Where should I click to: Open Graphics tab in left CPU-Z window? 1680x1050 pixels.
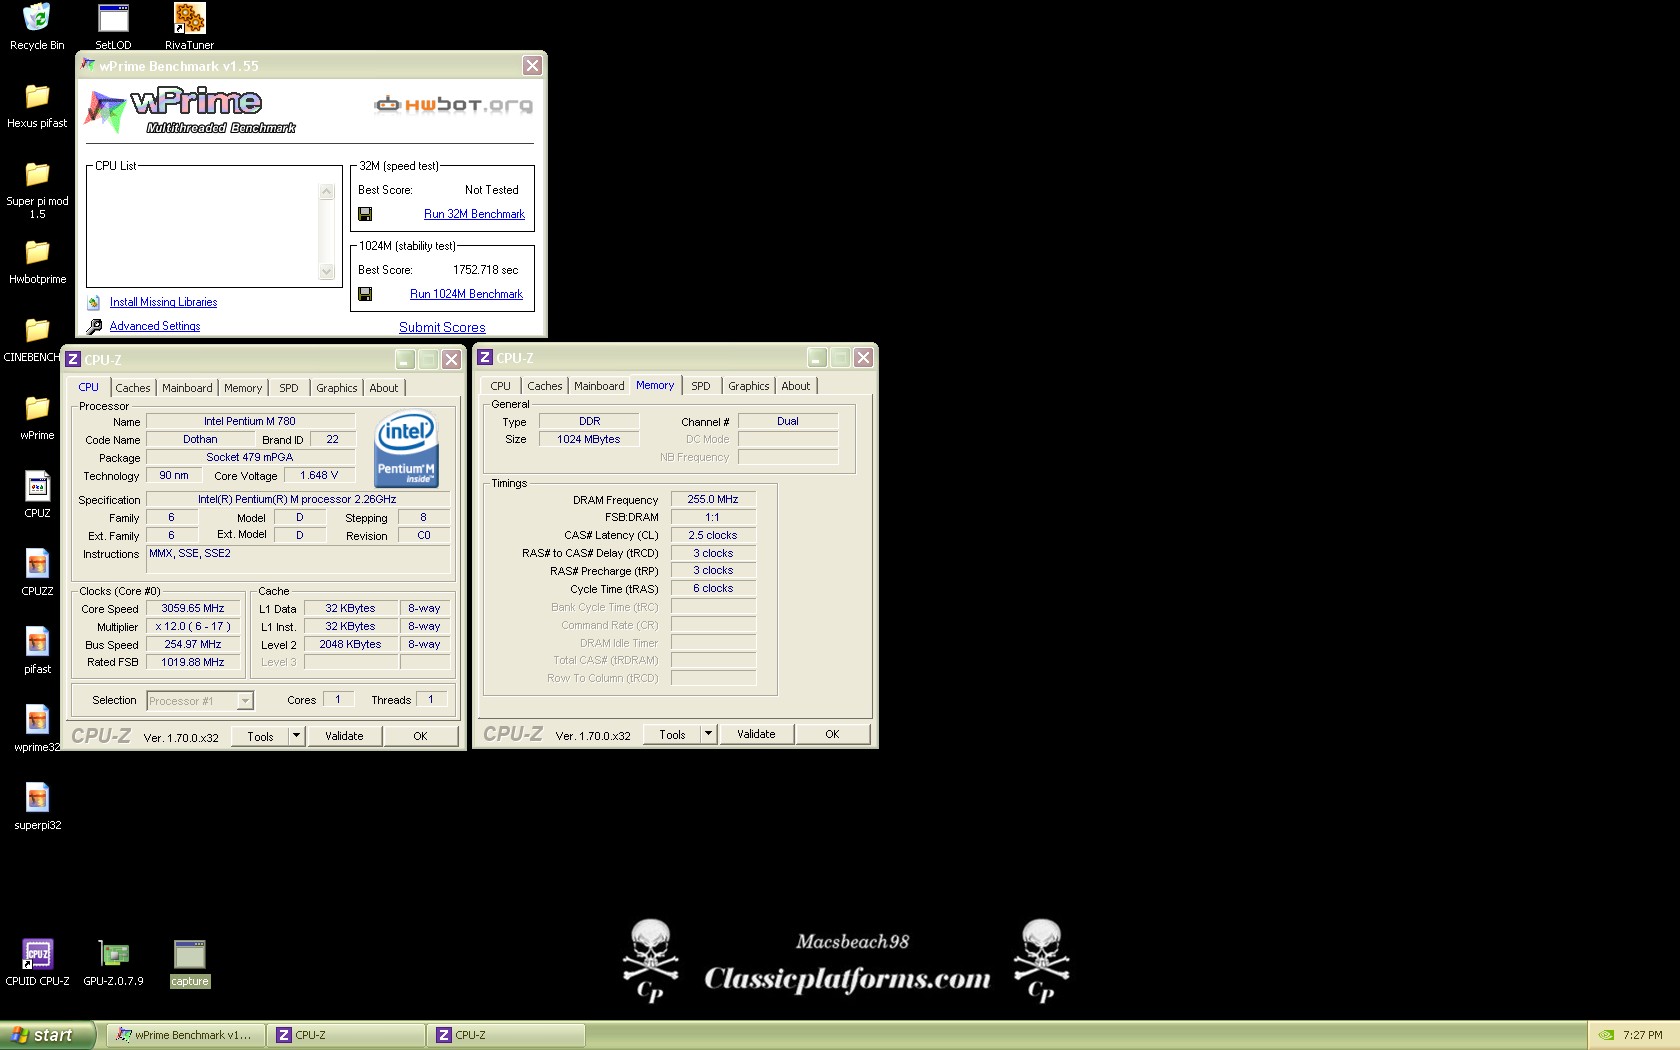[x=337, y=388]
